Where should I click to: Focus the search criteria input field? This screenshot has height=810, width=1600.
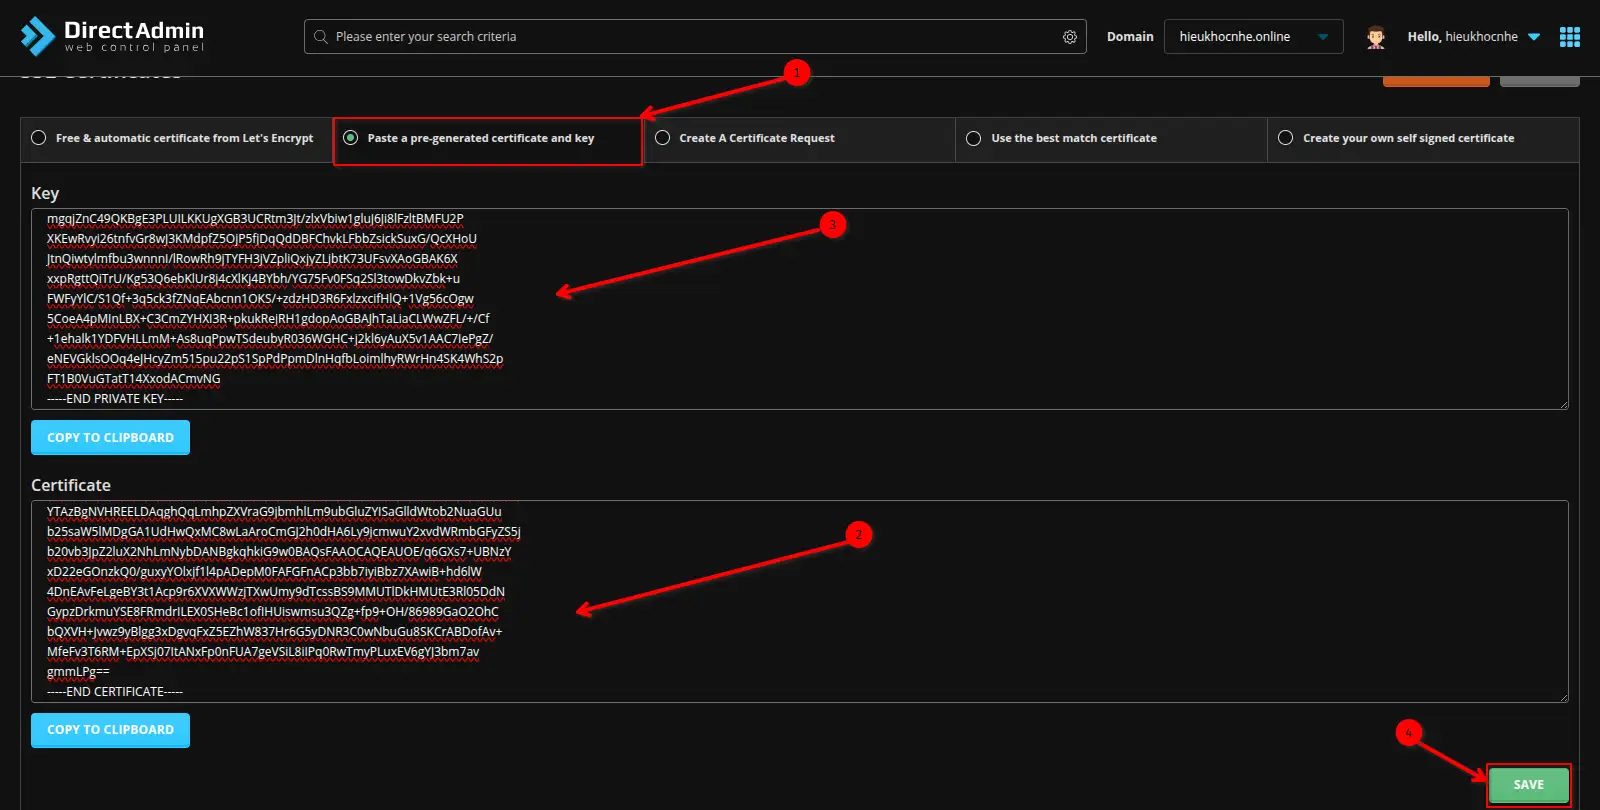click(690, 37)
